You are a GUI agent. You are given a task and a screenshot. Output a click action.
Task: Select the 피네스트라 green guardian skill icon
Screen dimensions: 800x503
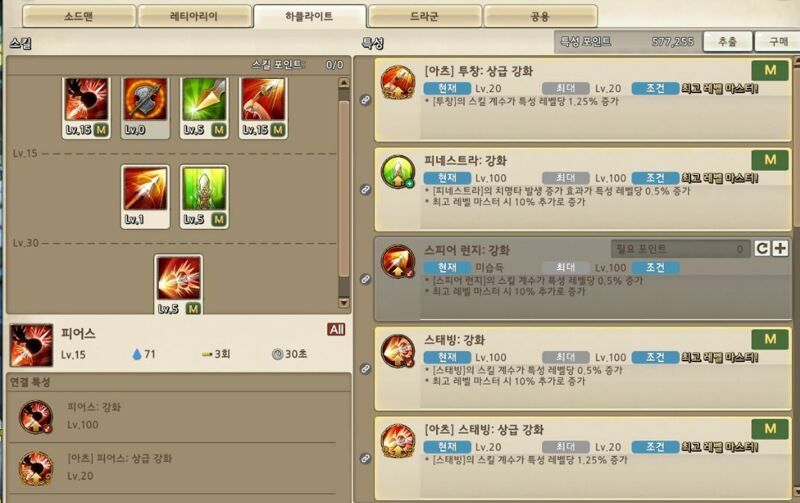coord(204,196)
